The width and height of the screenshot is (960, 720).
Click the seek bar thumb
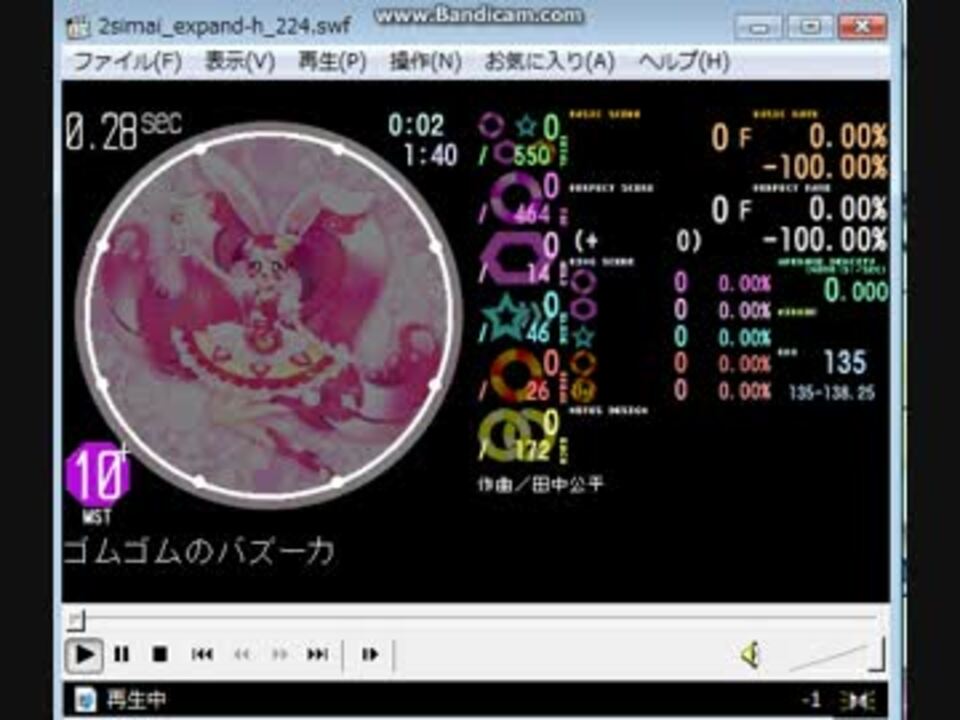[76, 620]
